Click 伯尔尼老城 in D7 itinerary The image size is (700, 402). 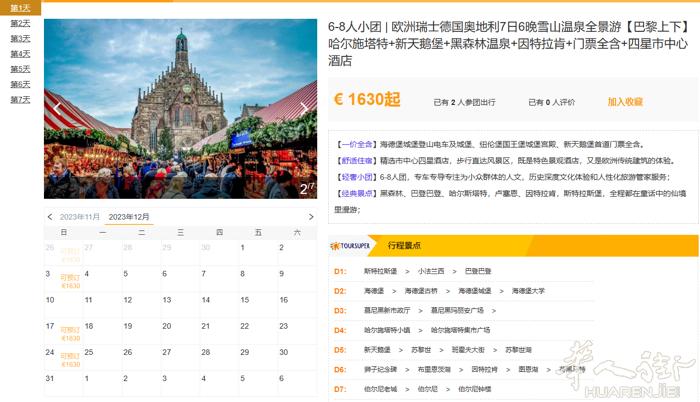(380, 389)
